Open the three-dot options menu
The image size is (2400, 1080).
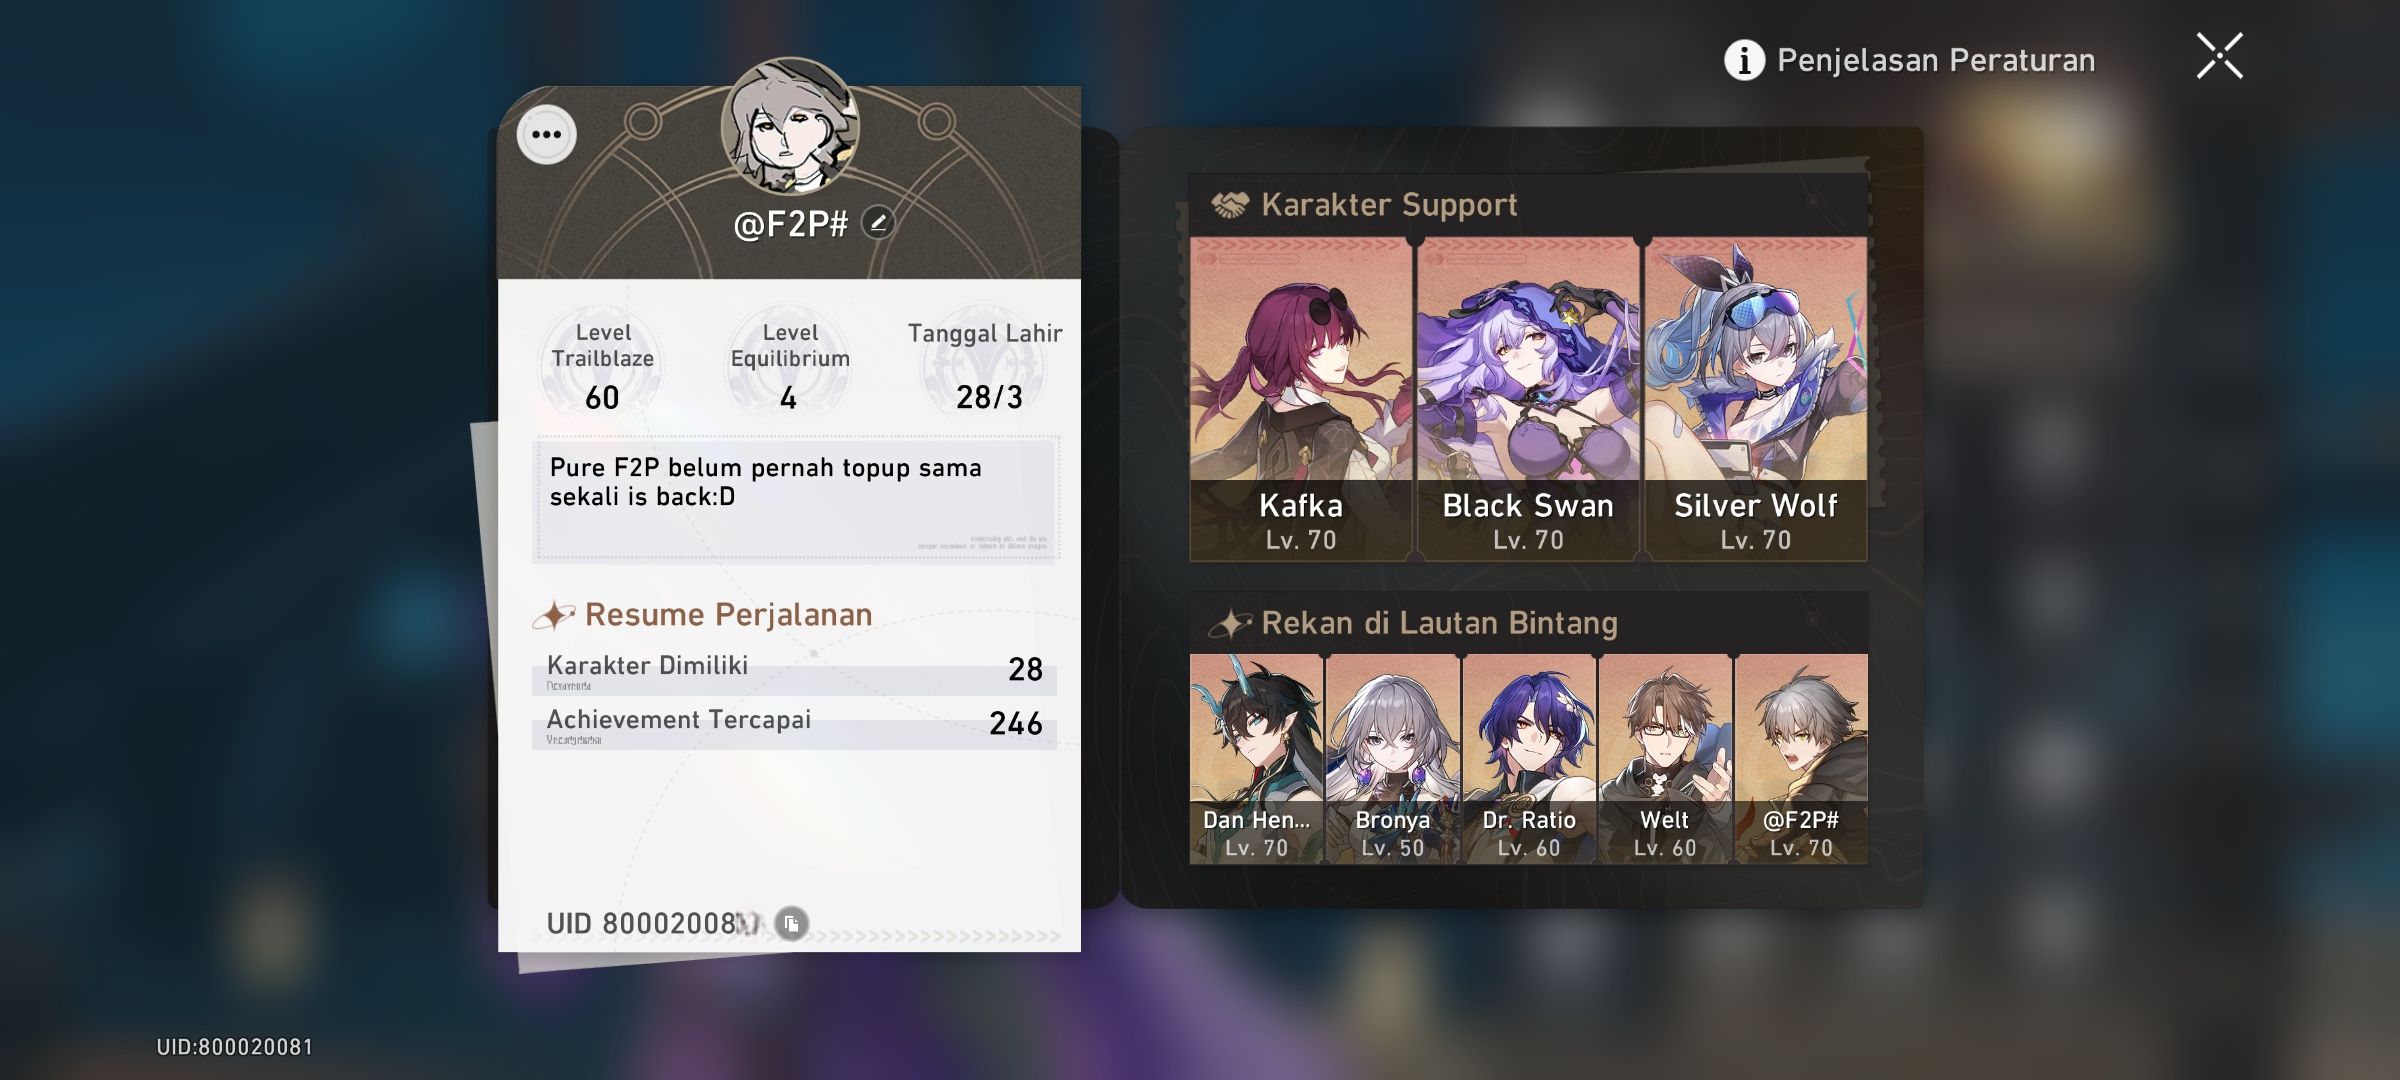coord(546,135)
